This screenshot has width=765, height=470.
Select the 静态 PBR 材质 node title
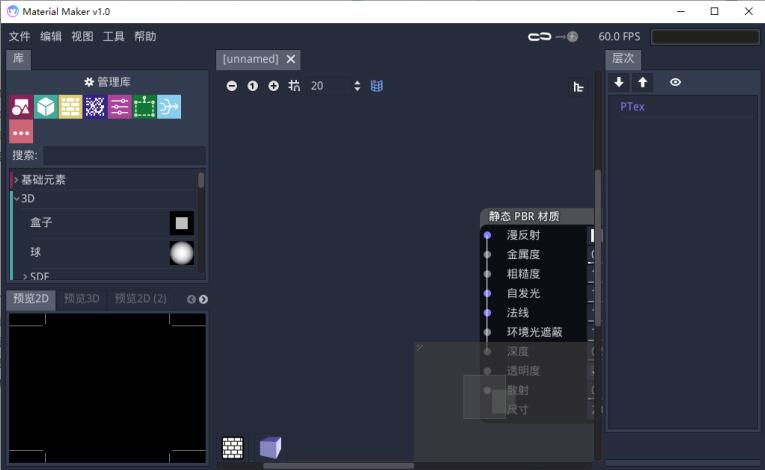click(x=524, y=216)
